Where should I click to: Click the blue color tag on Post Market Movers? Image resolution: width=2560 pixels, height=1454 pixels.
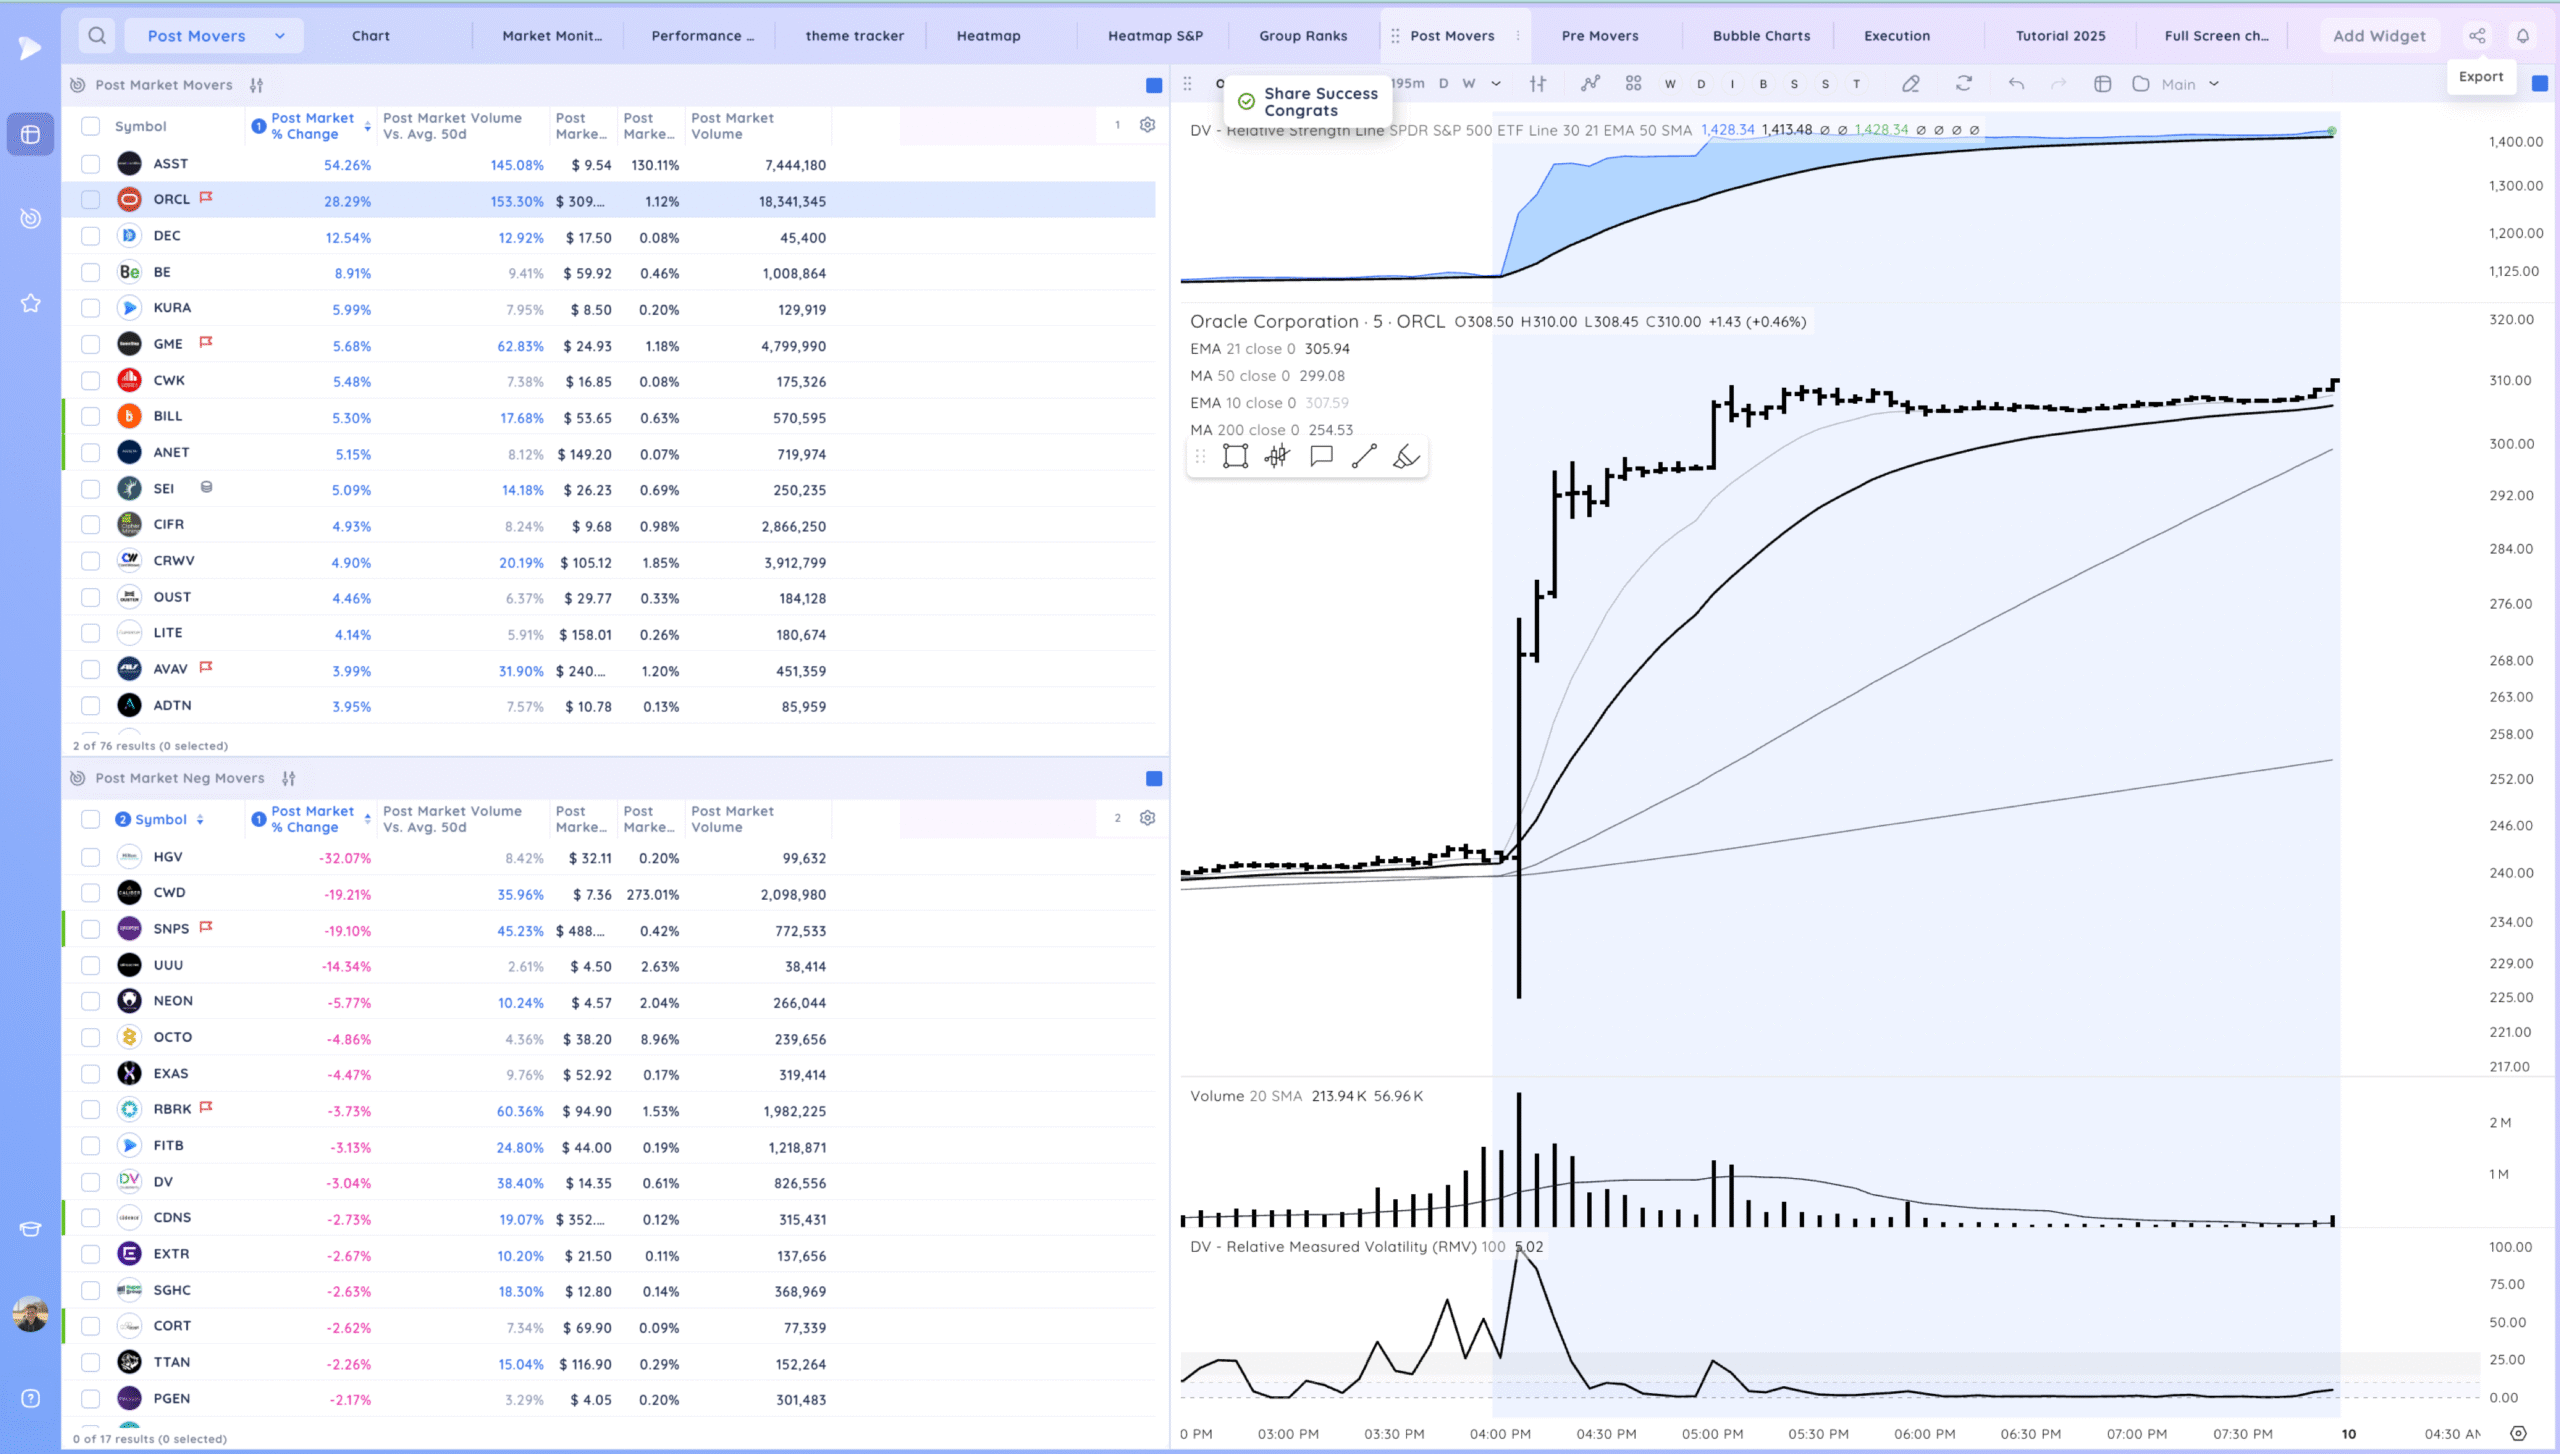(1154, 85)
